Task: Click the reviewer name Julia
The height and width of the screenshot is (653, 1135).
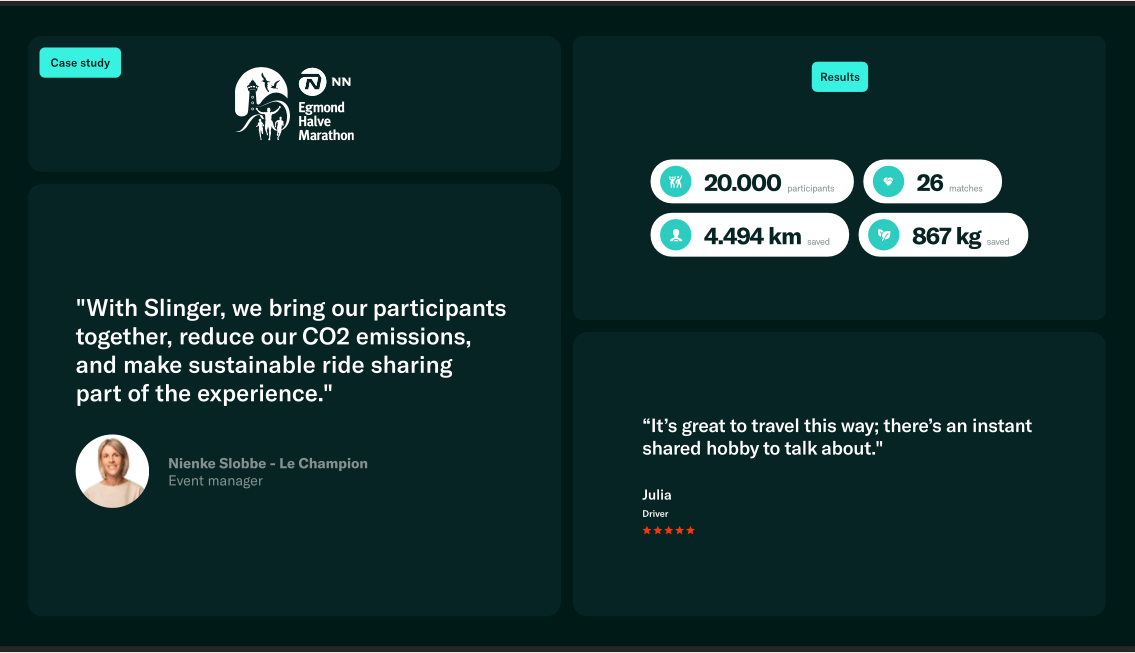Action: (x=657, y=495)
